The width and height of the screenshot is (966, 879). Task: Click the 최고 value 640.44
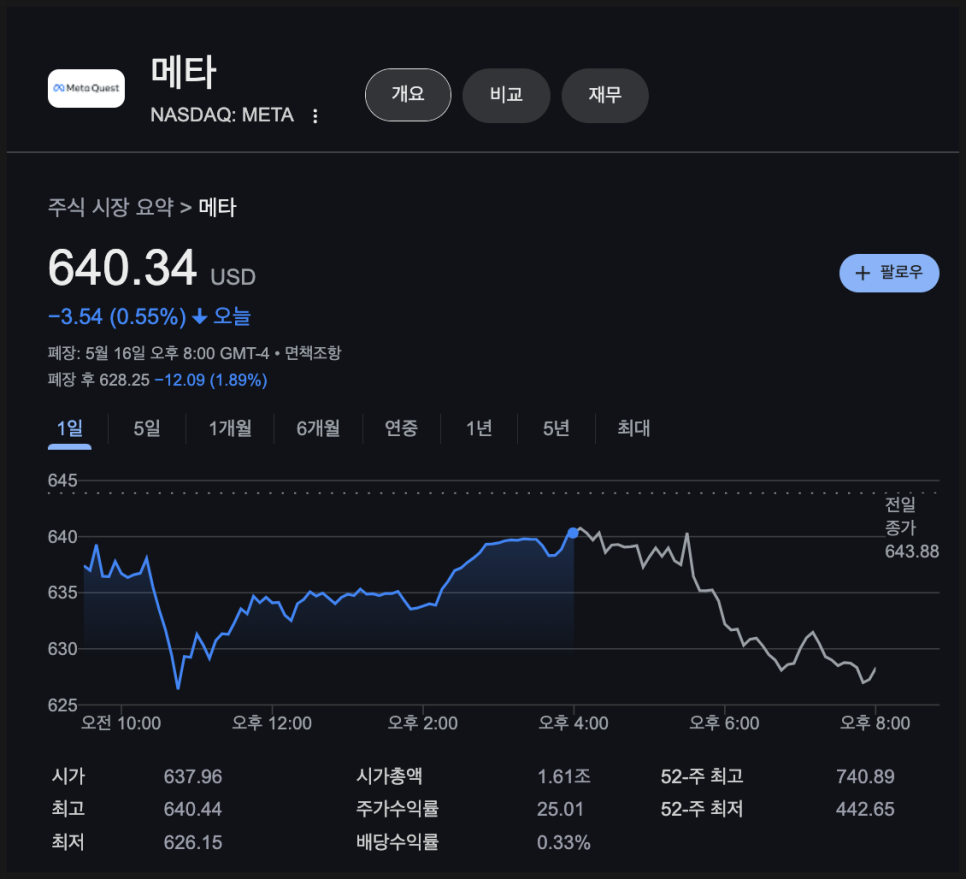tap(193, 809)
